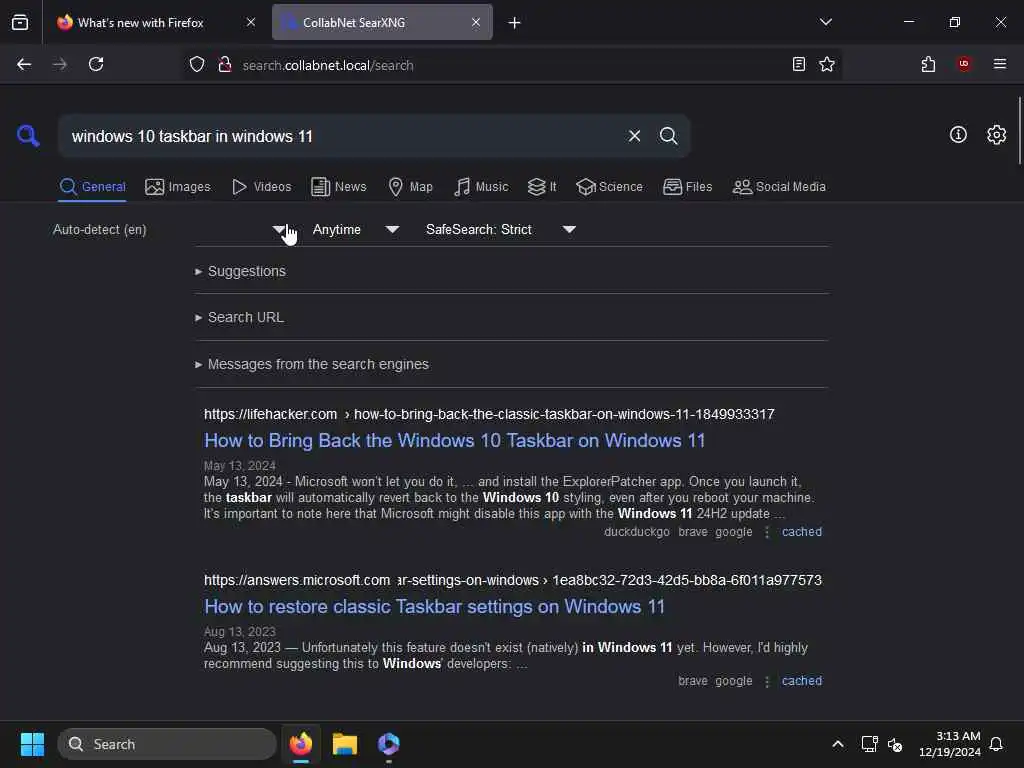
Task: Bookmark this page with star icon
Action: 827,64
